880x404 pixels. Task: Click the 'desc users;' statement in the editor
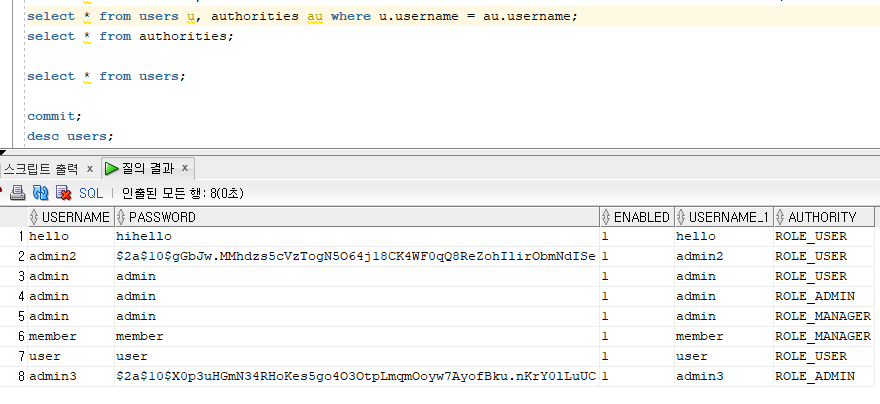70,136
